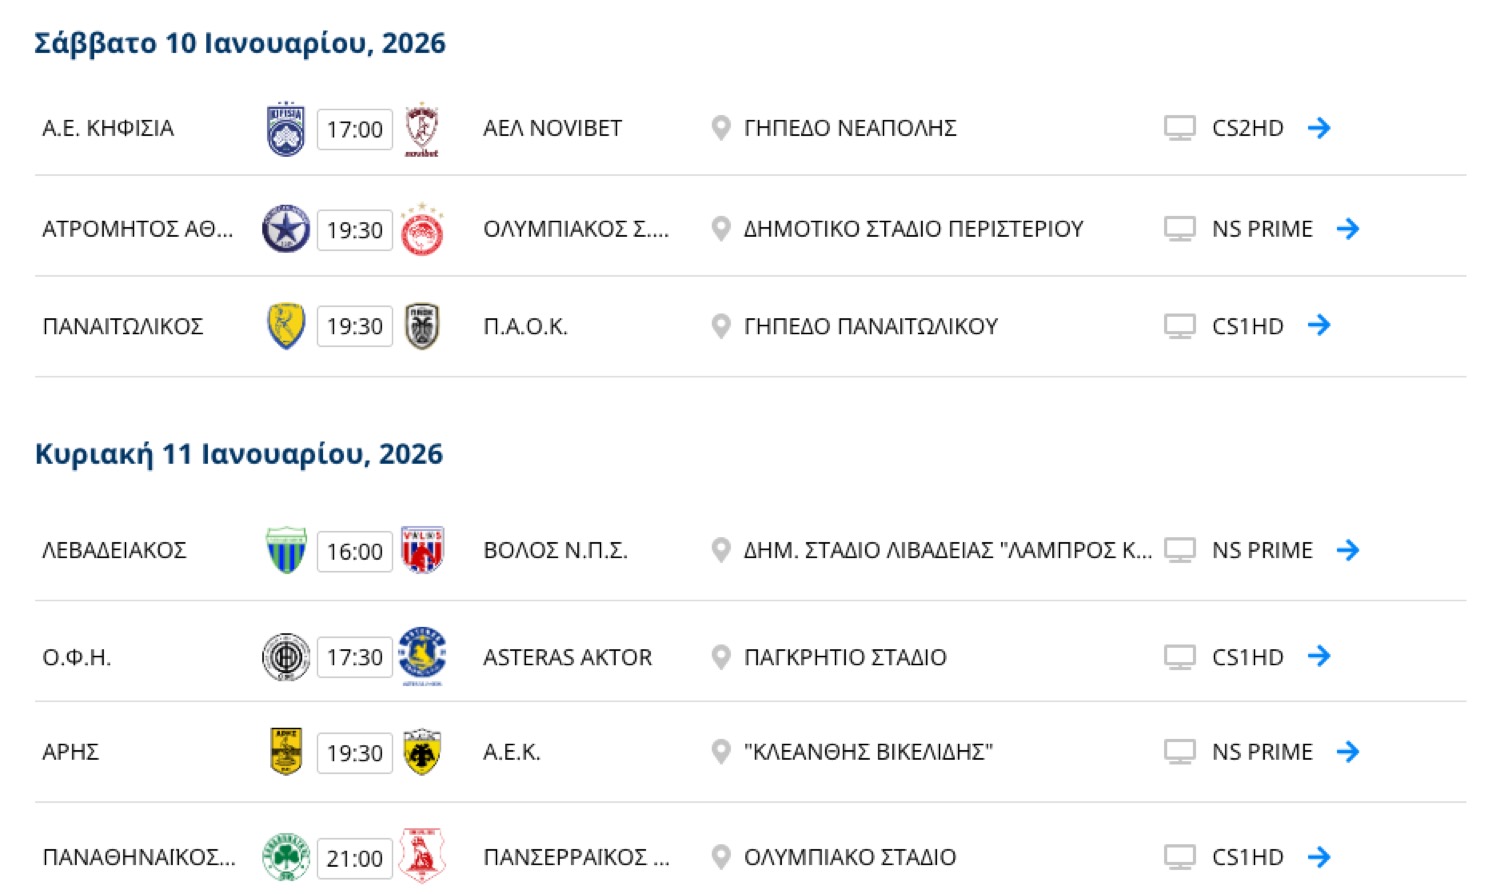Open the Aris vs AEK match arrow
The width and height of the screenshot is (1500, 894).
[x=1348, y=752]
